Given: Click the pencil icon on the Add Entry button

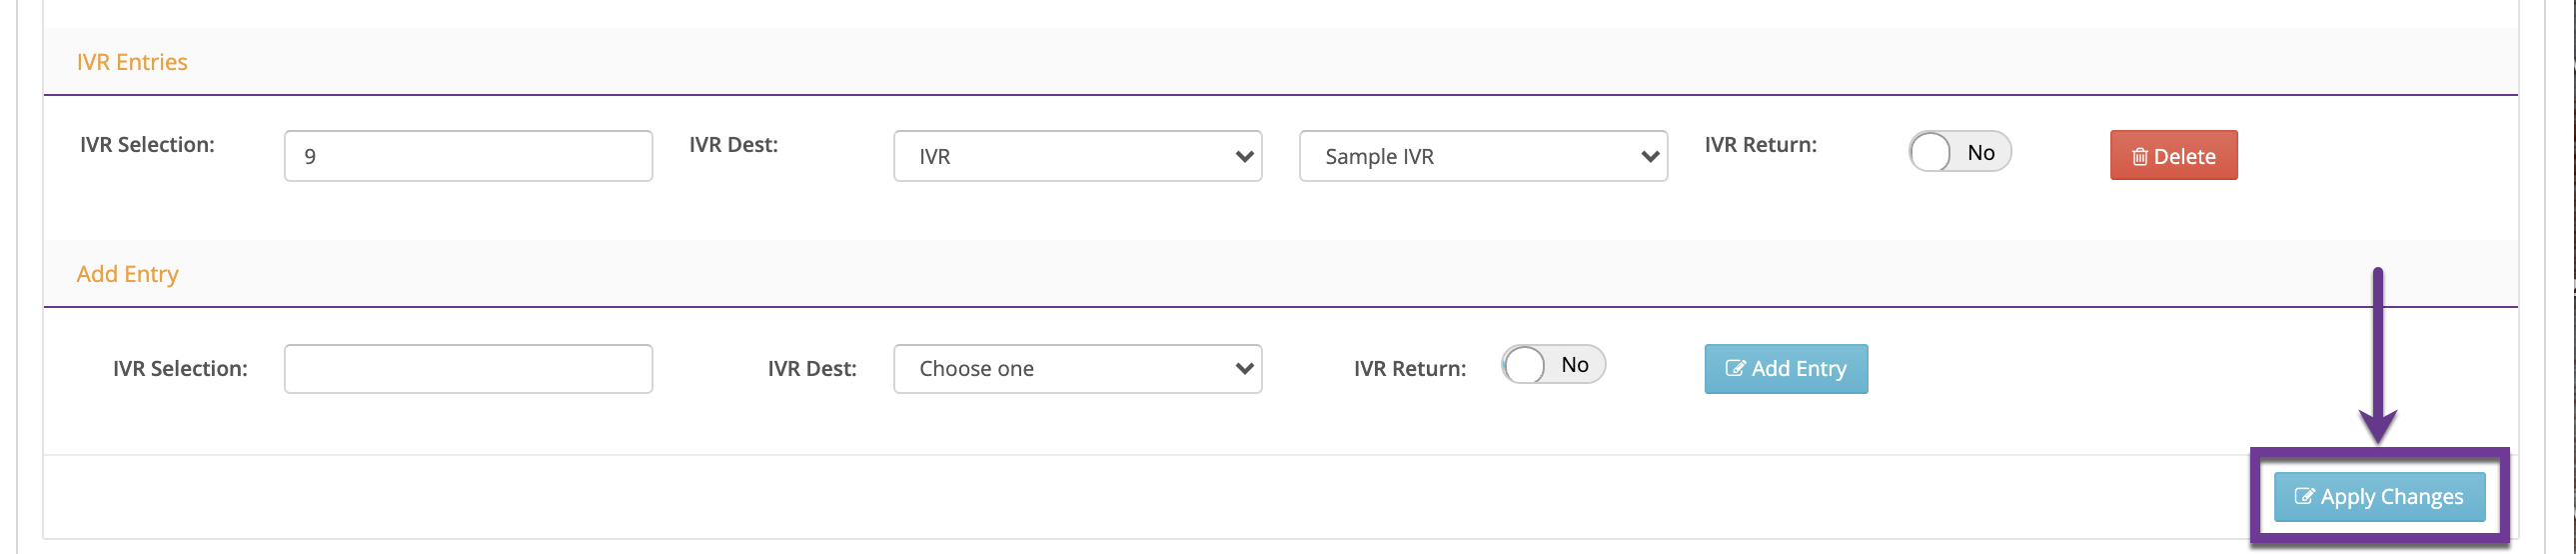Looking at the screenshot, I should click(x=1735, y=369).
